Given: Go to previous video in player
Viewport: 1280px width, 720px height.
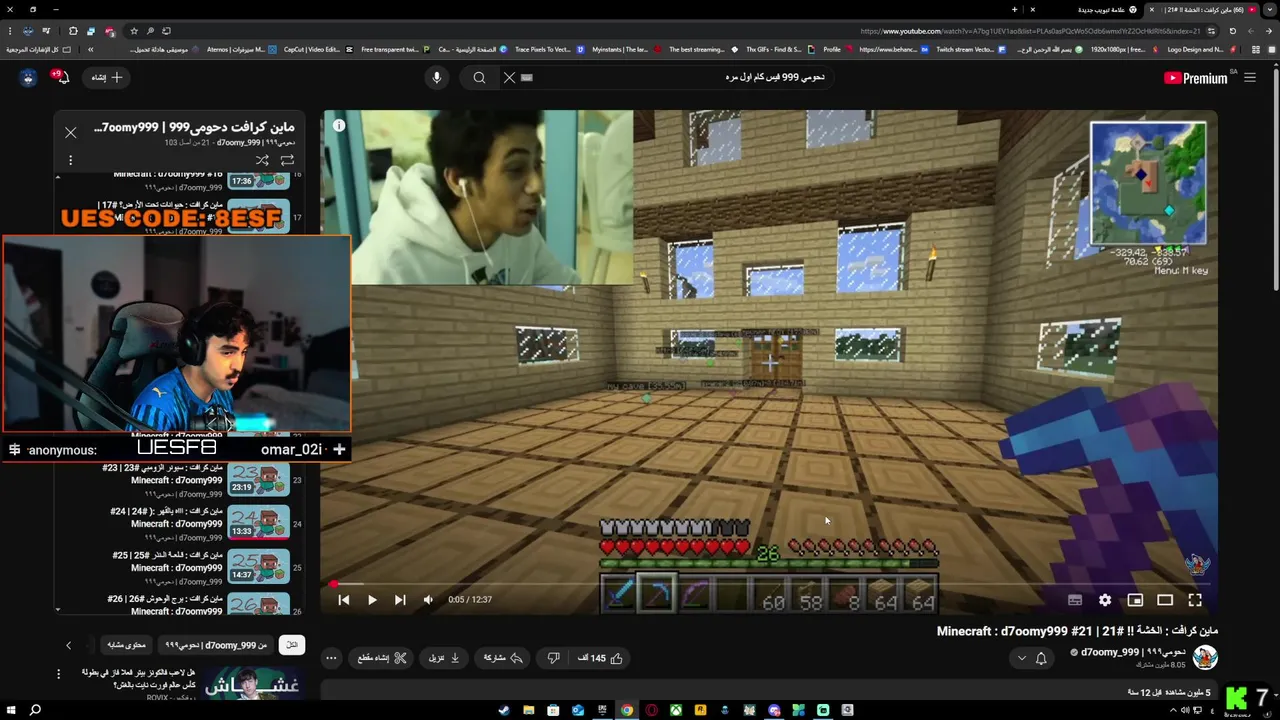Looking at the screenshot, I should [344, 600].
